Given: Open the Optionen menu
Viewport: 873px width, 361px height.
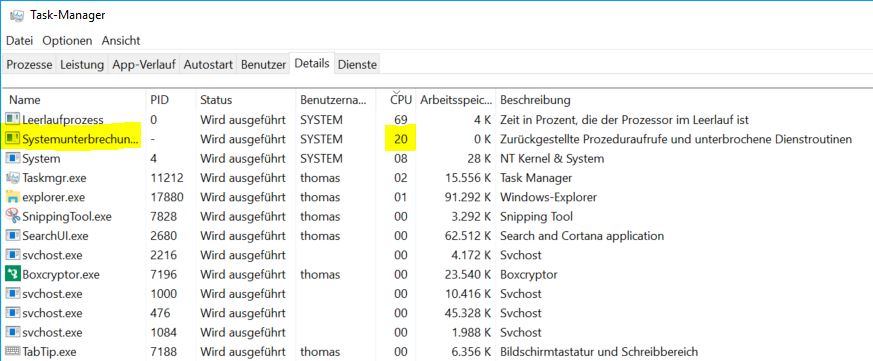Looking at the screenshot, I should click(67, 41).
